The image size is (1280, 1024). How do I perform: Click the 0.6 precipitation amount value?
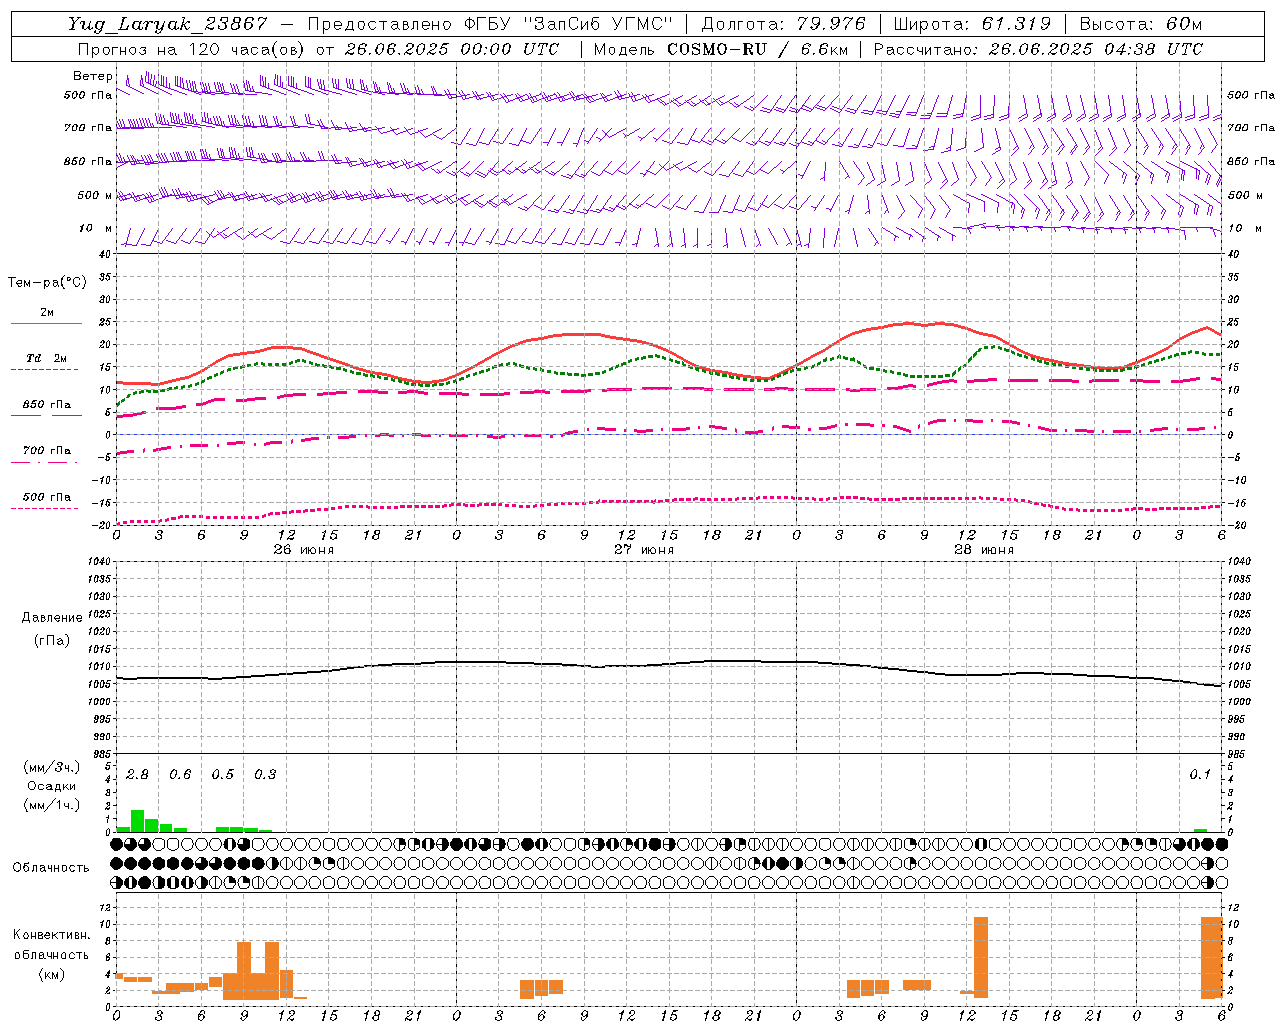pos(180,775)
